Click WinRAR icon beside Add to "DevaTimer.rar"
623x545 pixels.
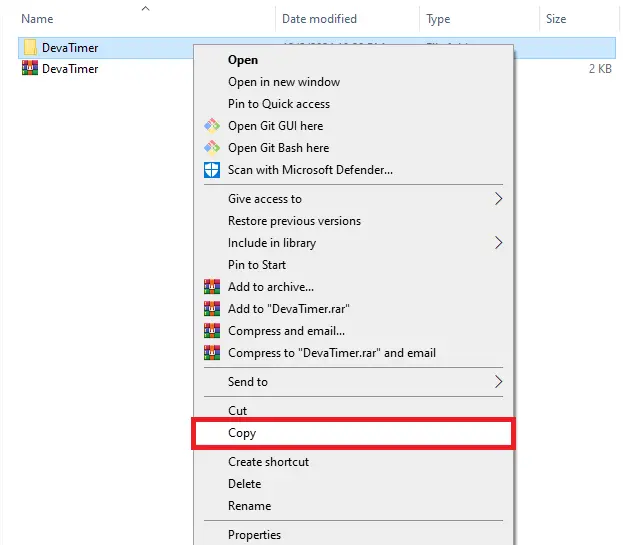coord(211,309)
